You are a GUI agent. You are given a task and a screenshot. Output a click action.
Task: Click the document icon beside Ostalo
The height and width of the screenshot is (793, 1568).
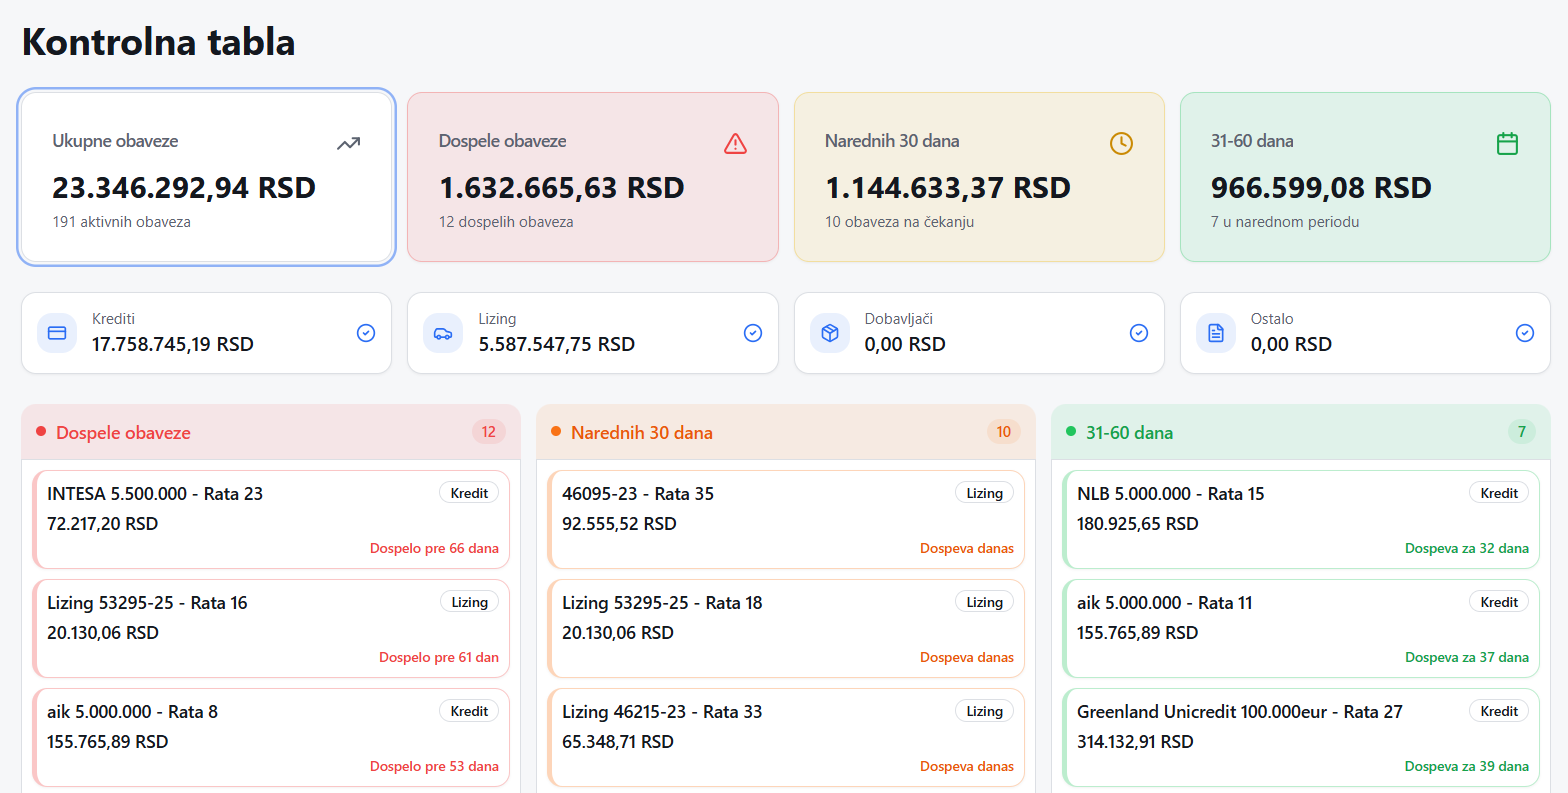tap(1215, 333)
